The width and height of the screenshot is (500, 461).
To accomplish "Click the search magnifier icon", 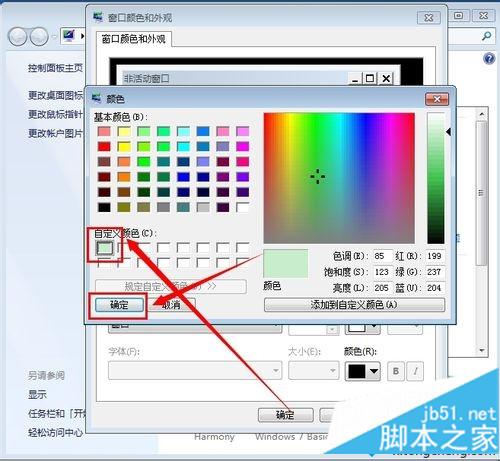I will point(486,36).
